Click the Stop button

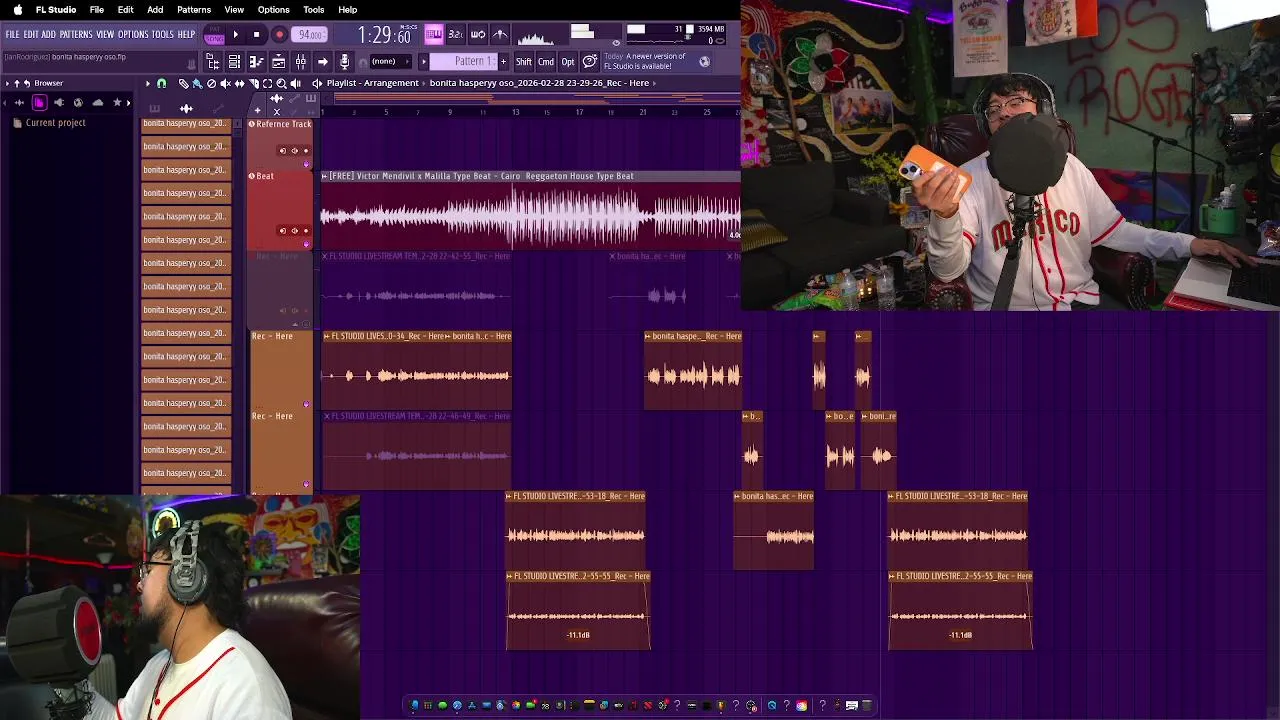tap(256, 34)
